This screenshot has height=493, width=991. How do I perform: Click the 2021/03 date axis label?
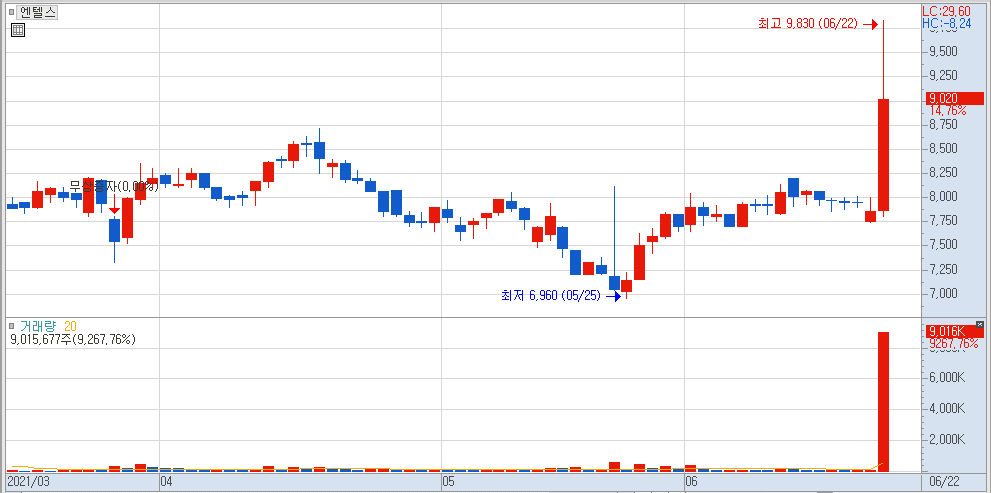[x=27, y=482]
